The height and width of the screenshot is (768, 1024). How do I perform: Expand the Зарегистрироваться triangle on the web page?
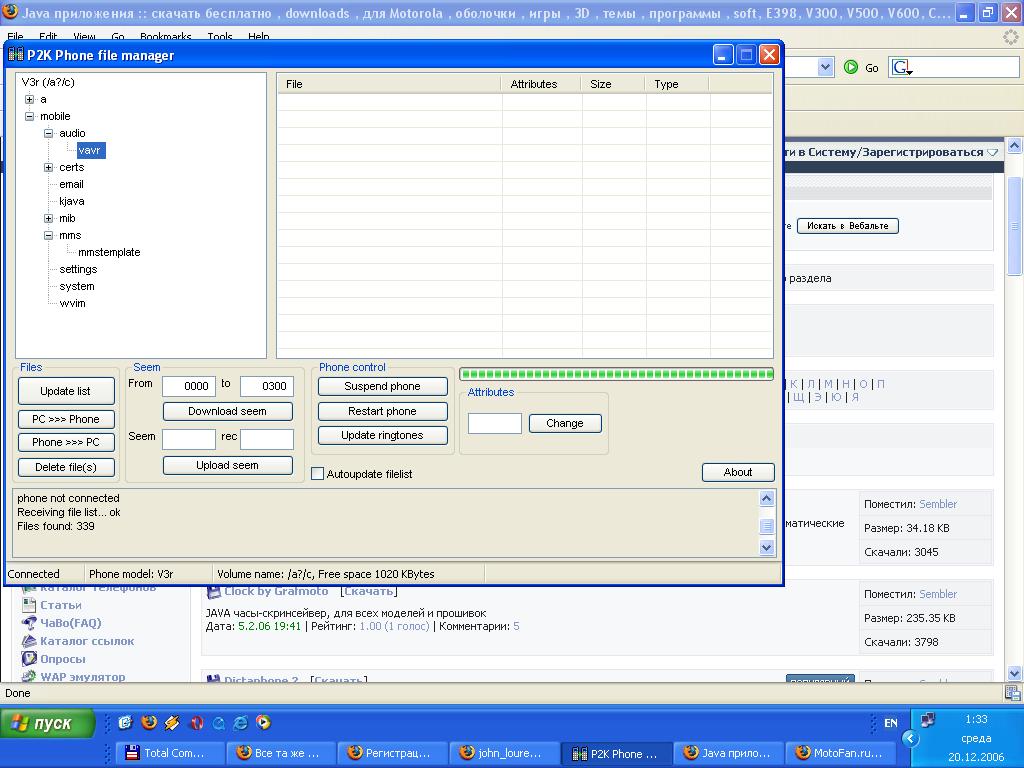click(x=993, y=152)
